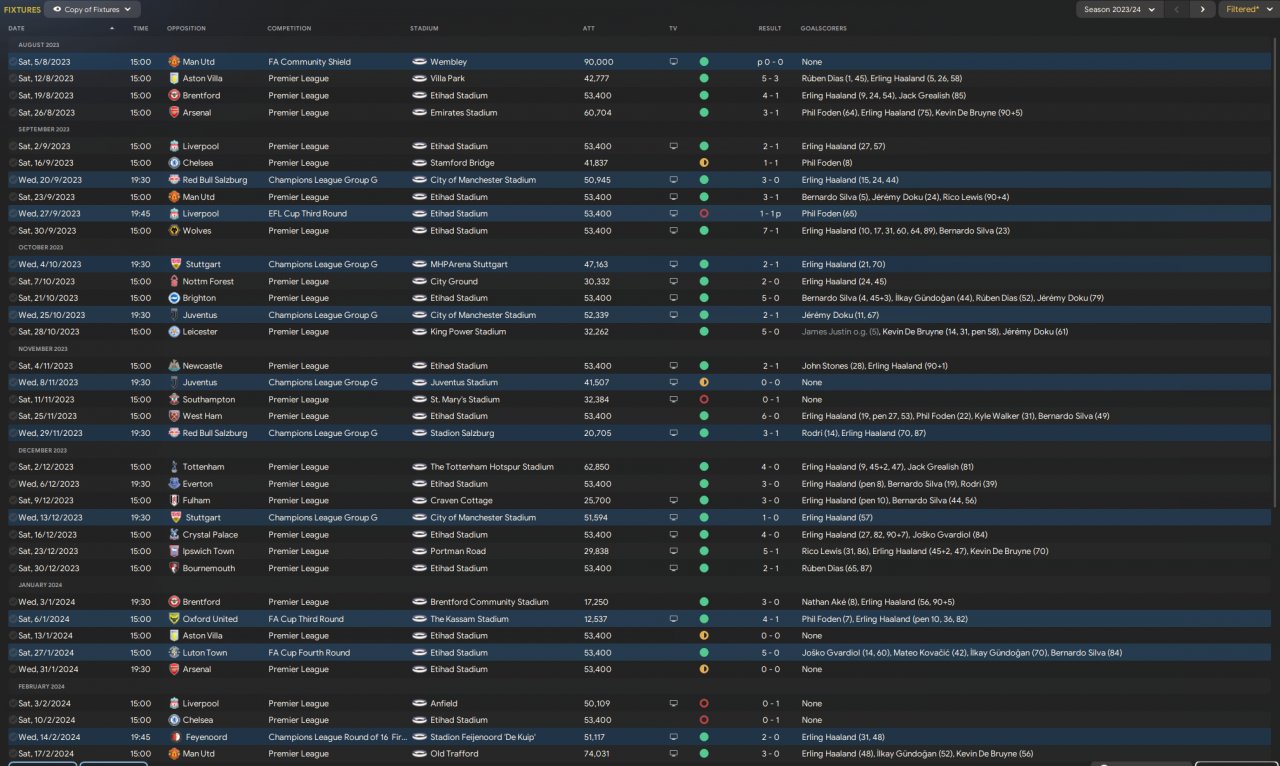Click the stadium icon next to Stamford Bridge
The image size is (1280, 766).
420,163
